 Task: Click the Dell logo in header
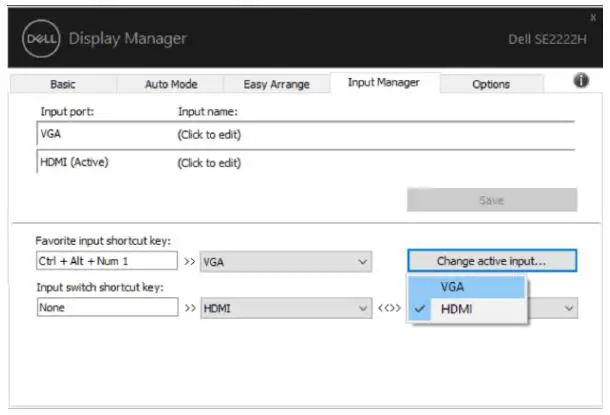(x=41, y=39)
